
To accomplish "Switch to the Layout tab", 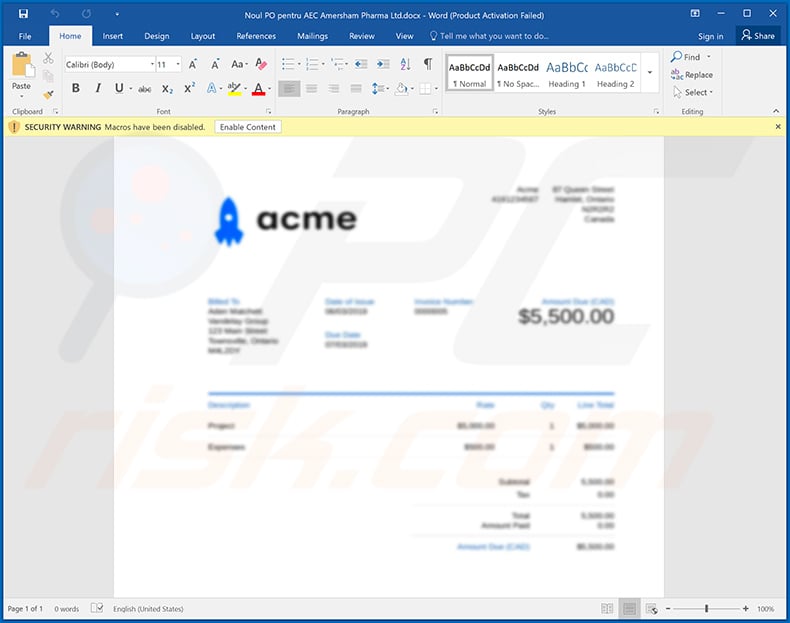I will pyautogui.click(x=203, y=36).
